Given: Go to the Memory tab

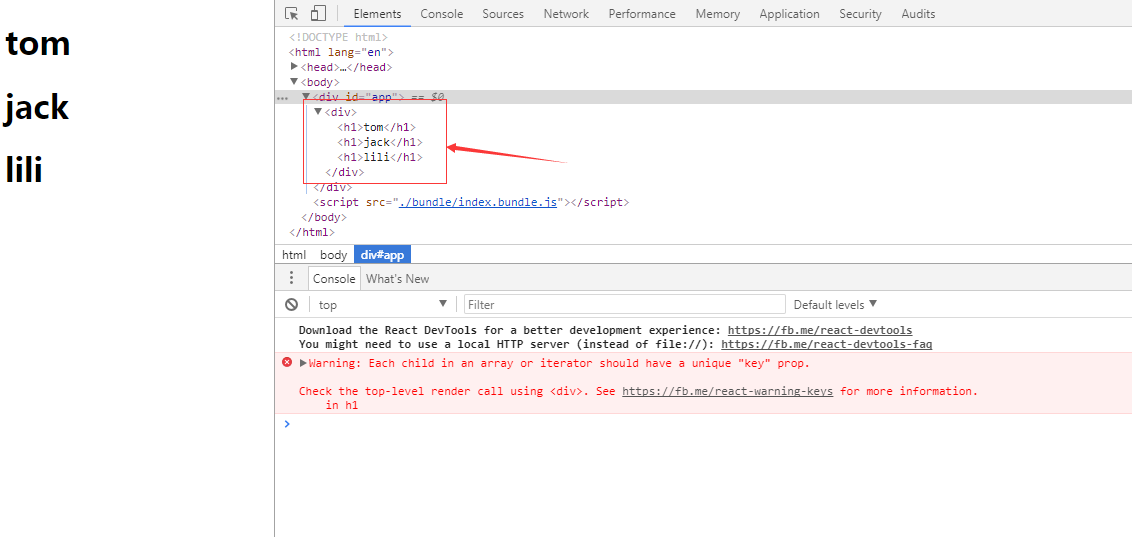Looking at the screenshot, I should [718, 14].
